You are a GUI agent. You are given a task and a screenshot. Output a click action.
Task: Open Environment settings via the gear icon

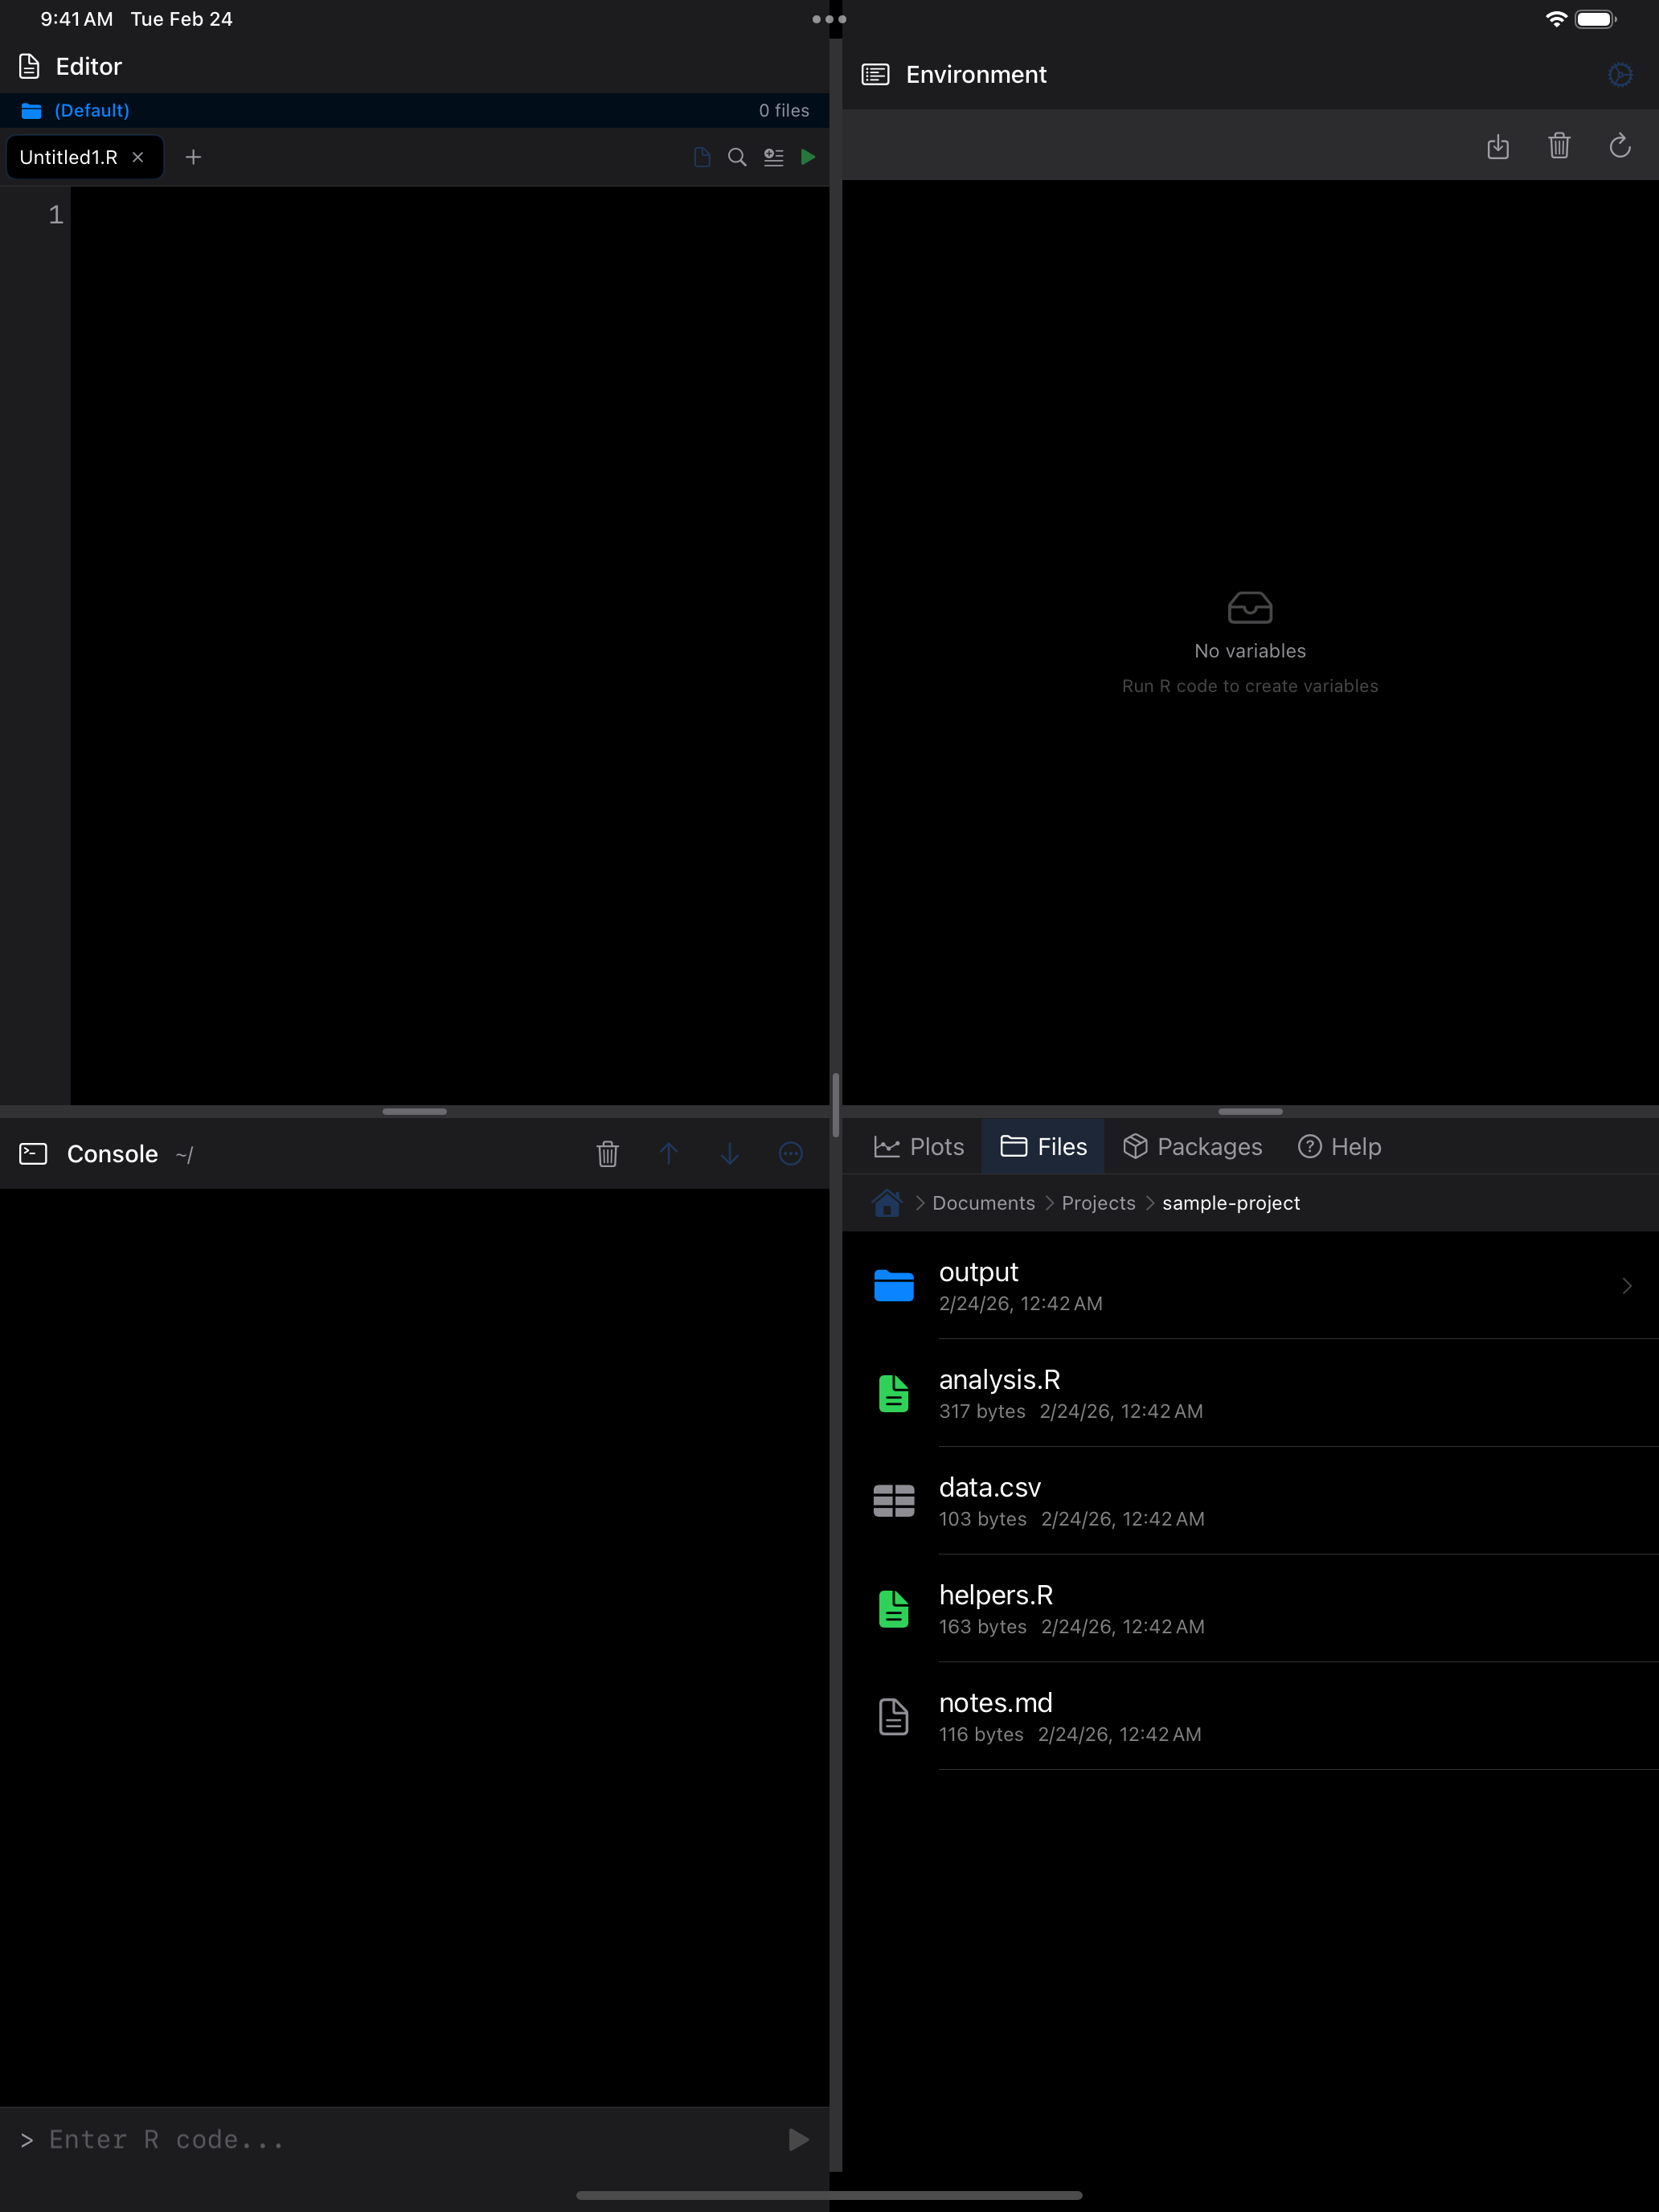(x=1620, y=74)
